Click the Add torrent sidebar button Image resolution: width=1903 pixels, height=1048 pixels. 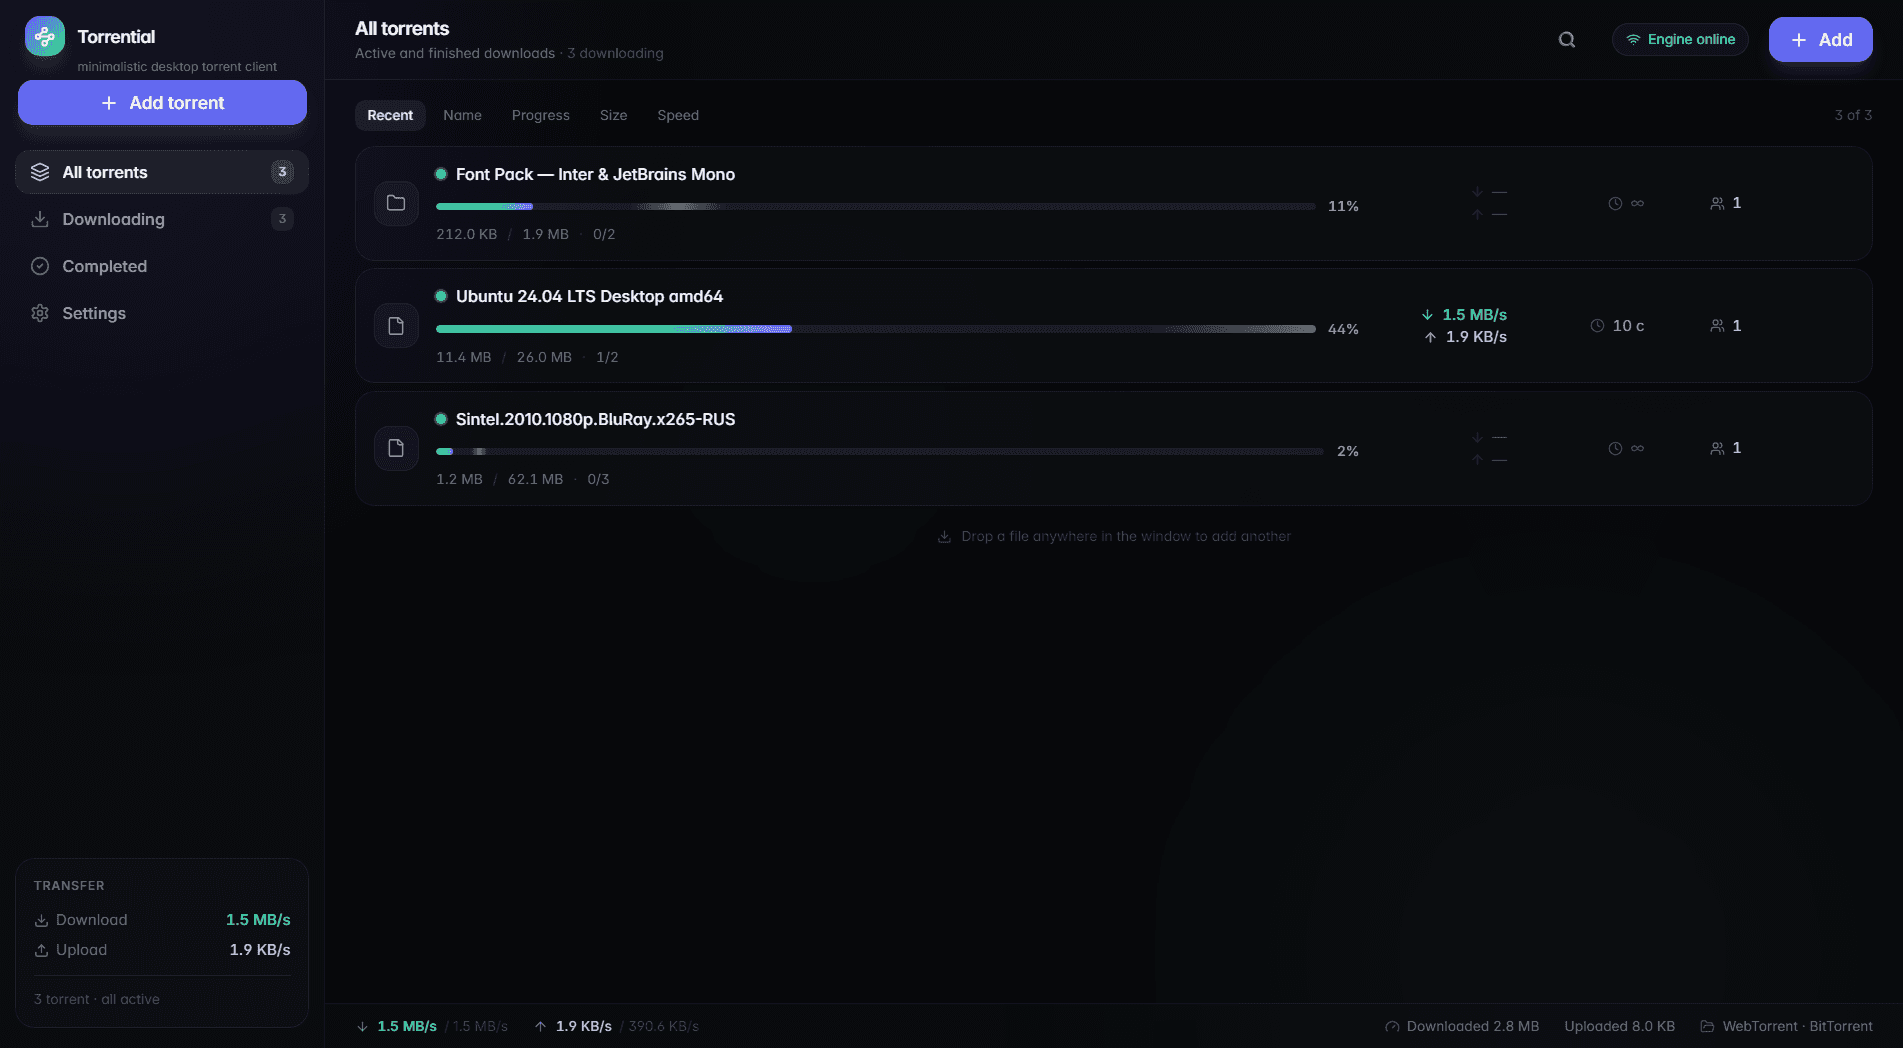tap(162, 103)
